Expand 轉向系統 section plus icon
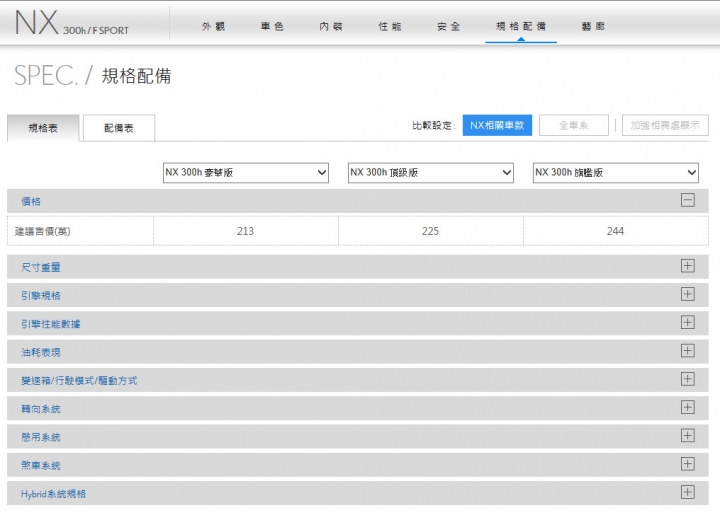 [x=687, y=408]
